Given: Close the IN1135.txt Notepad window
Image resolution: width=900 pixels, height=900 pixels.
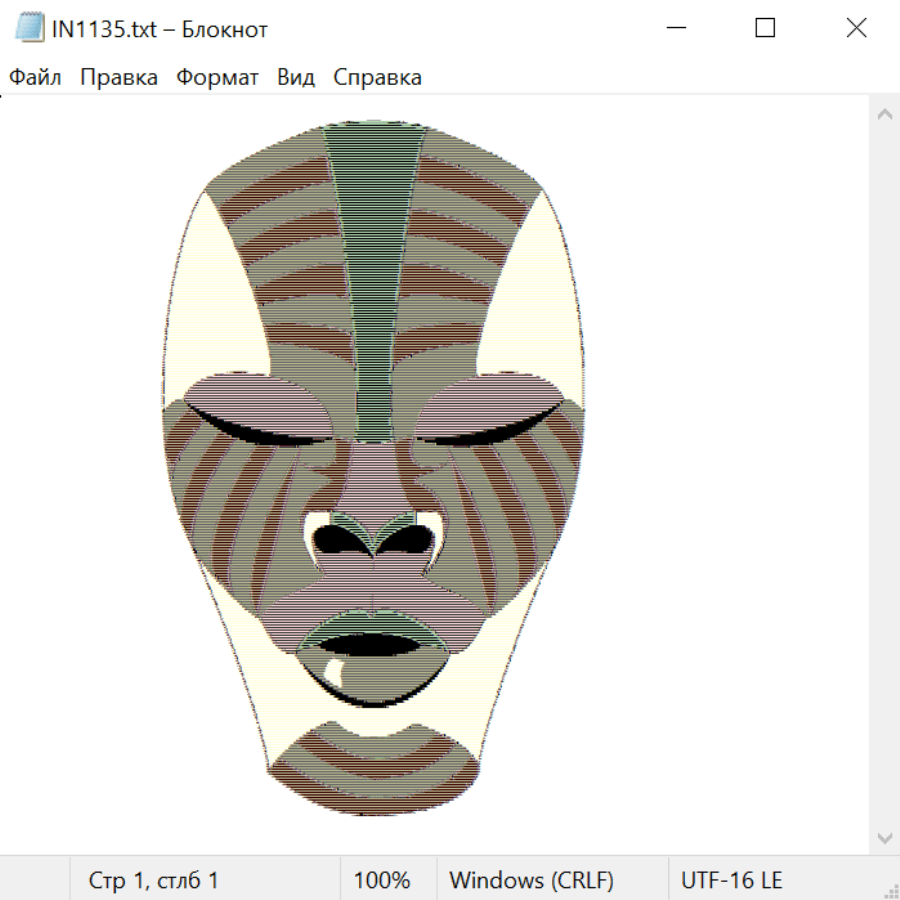Looking at the screenshot, I should (856, 29).
